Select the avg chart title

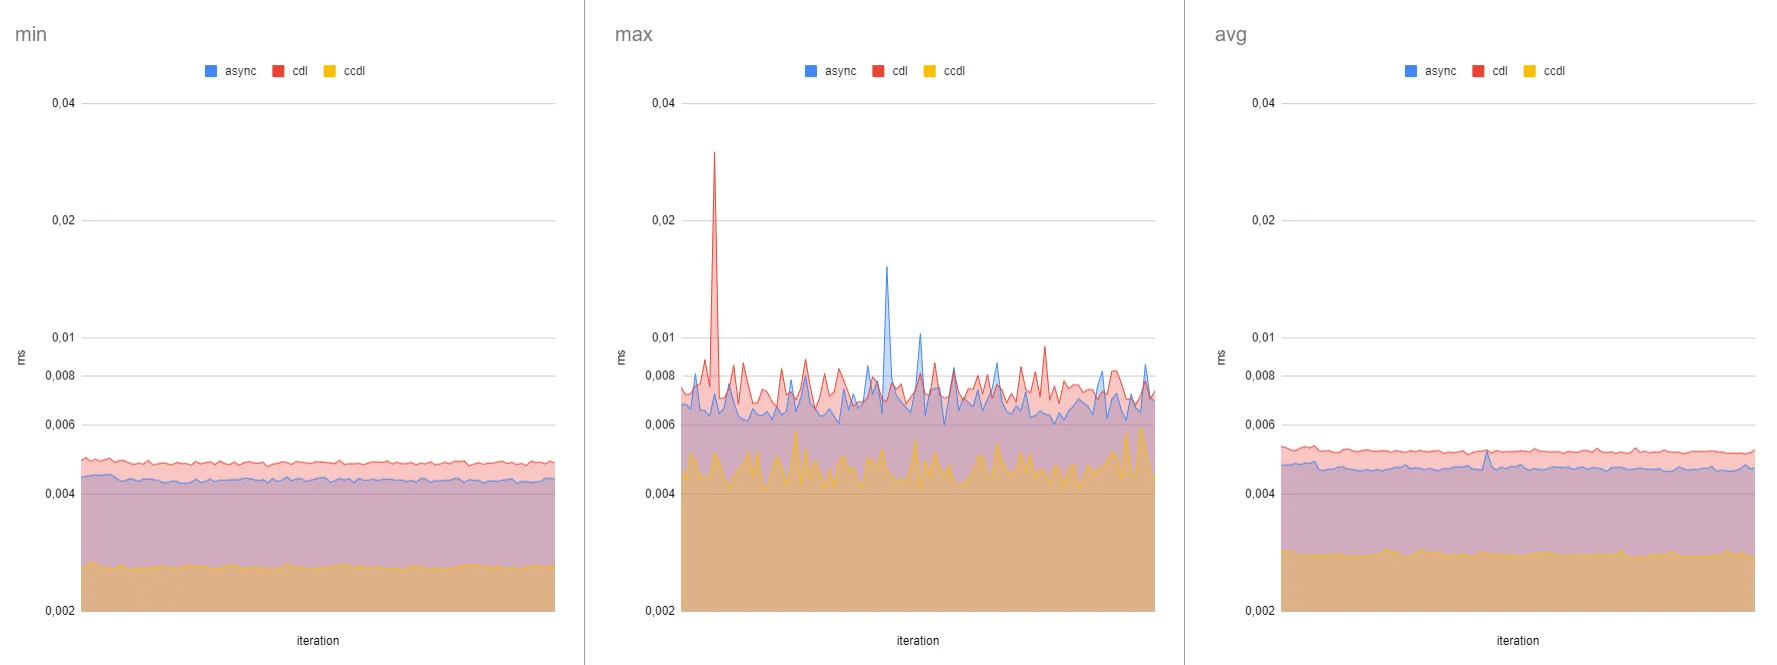click(x=1231, y=35)
